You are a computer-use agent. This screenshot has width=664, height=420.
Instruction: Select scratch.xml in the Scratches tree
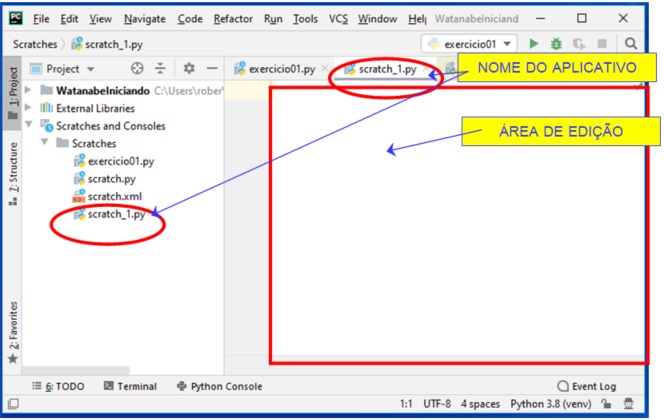[x=114, y=196]
